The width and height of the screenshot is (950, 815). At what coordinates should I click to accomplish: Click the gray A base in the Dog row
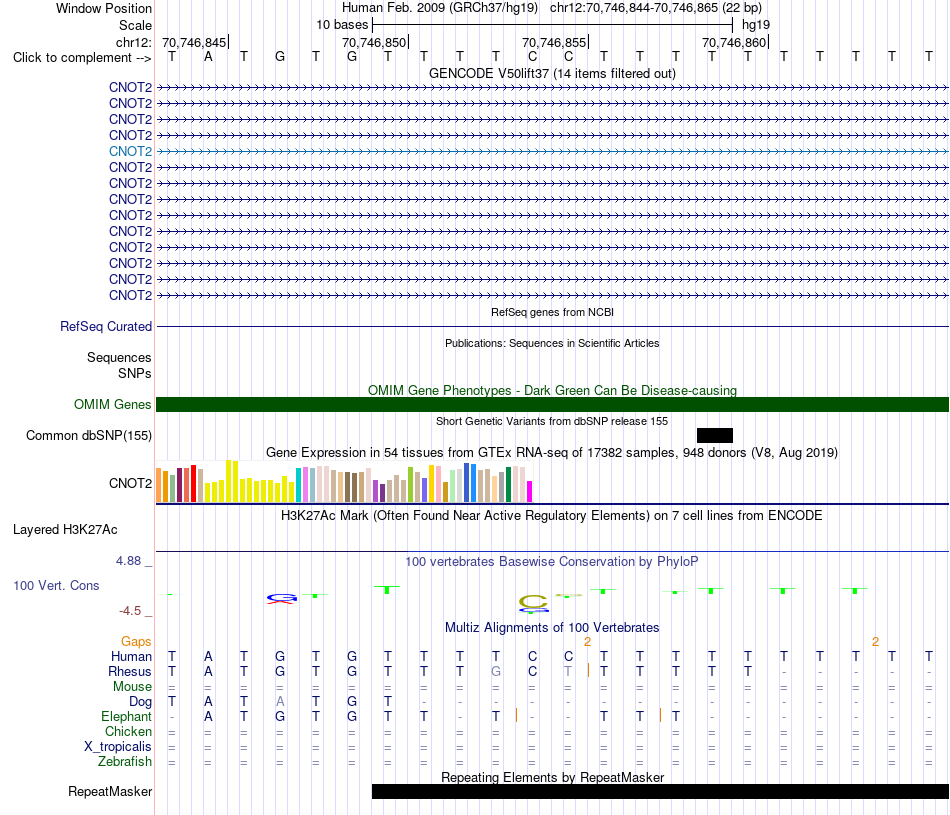click(280, 702)
